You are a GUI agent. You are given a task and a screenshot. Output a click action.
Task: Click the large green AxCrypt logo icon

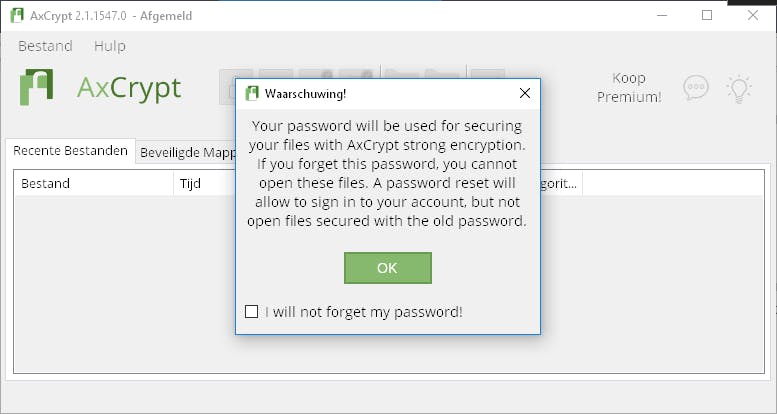tap(37, 87)
